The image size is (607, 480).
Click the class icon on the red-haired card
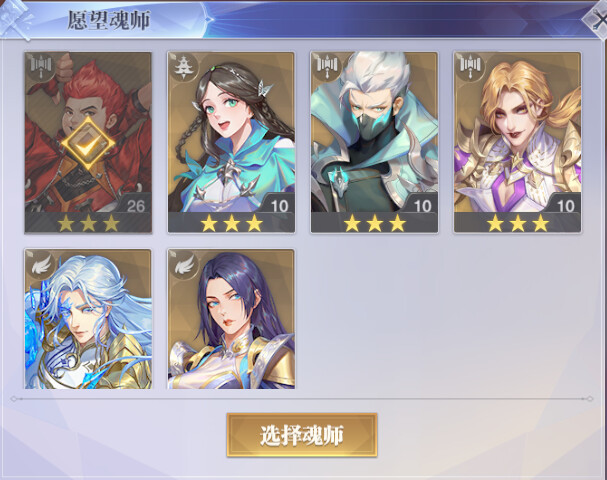[x=41, y=65]
